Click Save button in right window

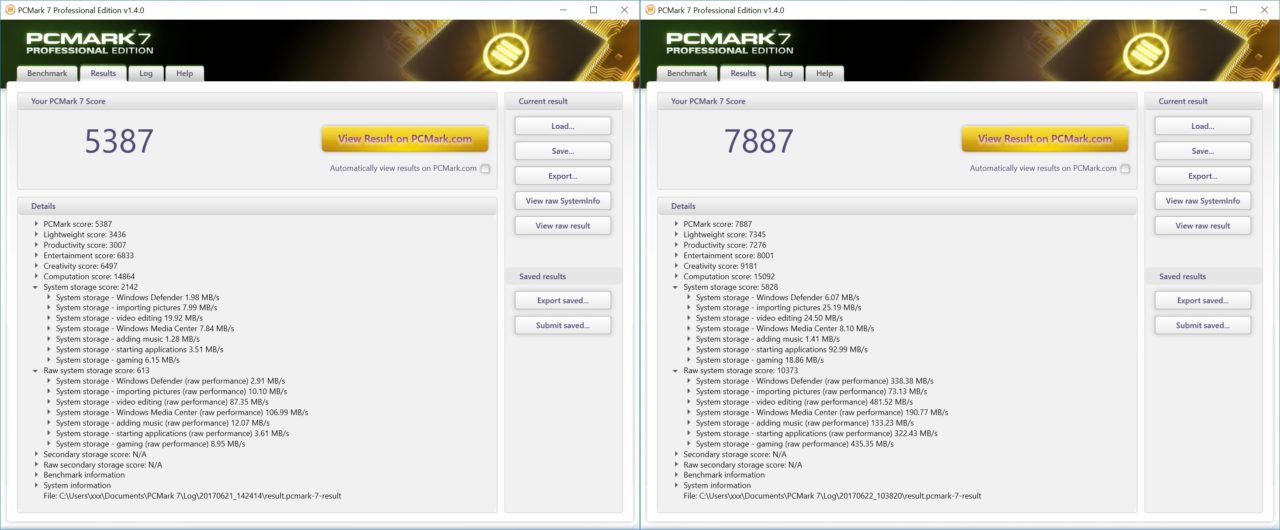[x=1203, y=151]
